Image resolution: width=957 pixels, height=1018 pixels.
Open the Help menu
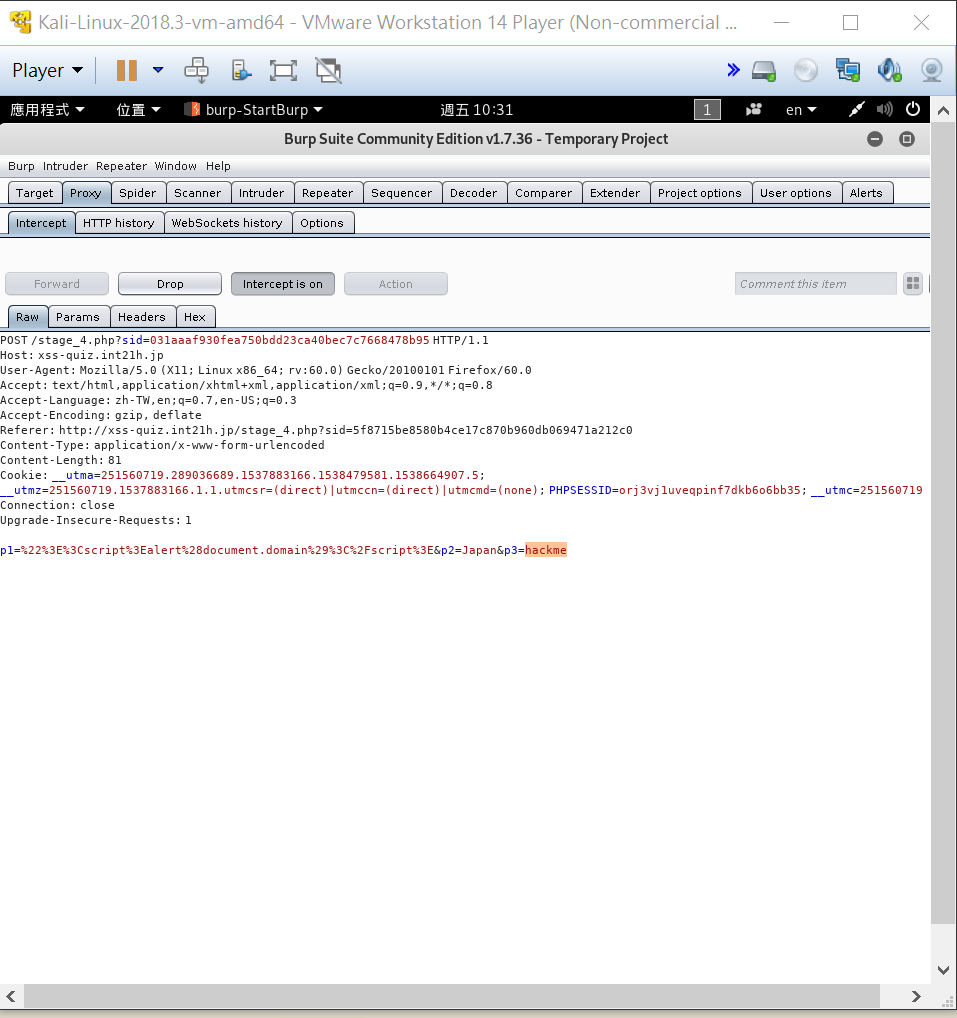pyautogui.click(x=218, y=166)
